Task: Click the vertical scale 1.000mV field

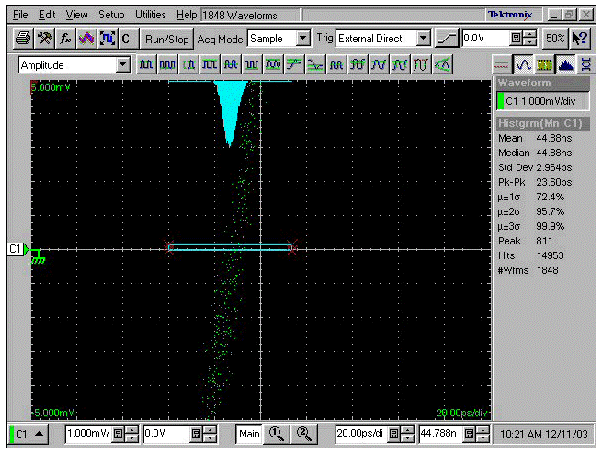Action: tap(88, 433)
